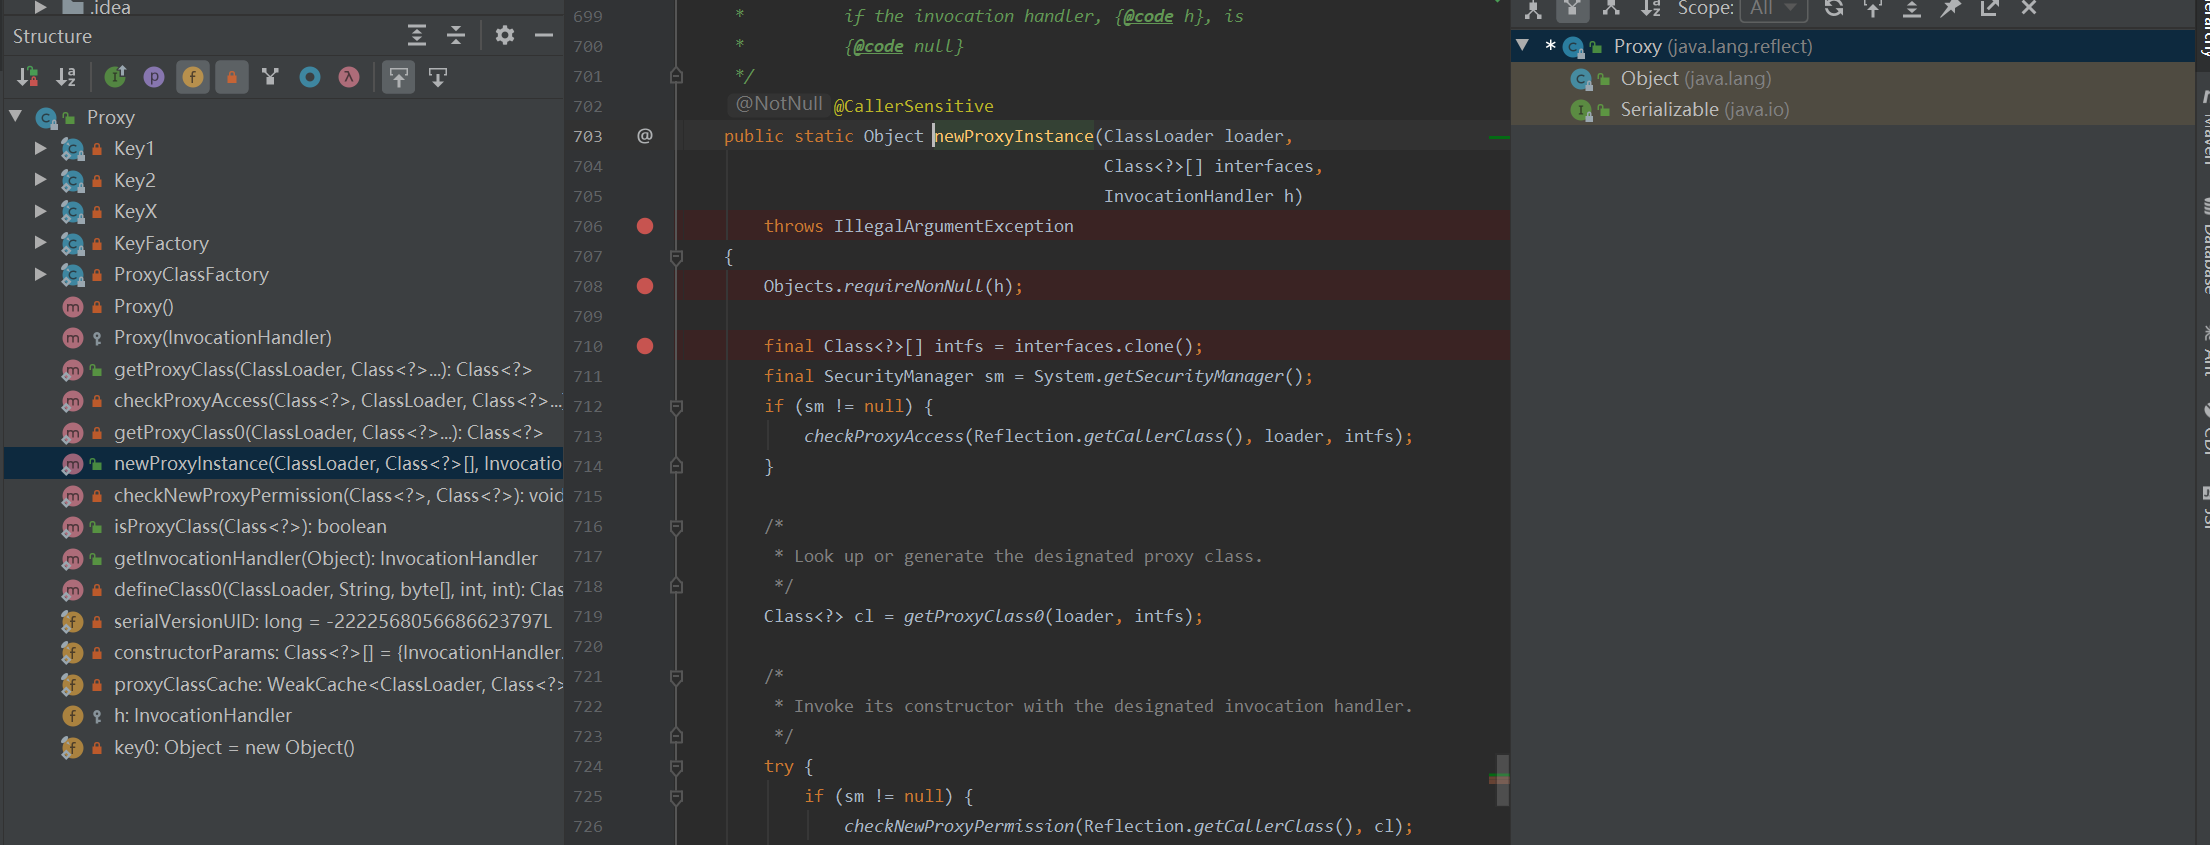Open the Scope dropdown in Hierarchy

[1775, 9]
